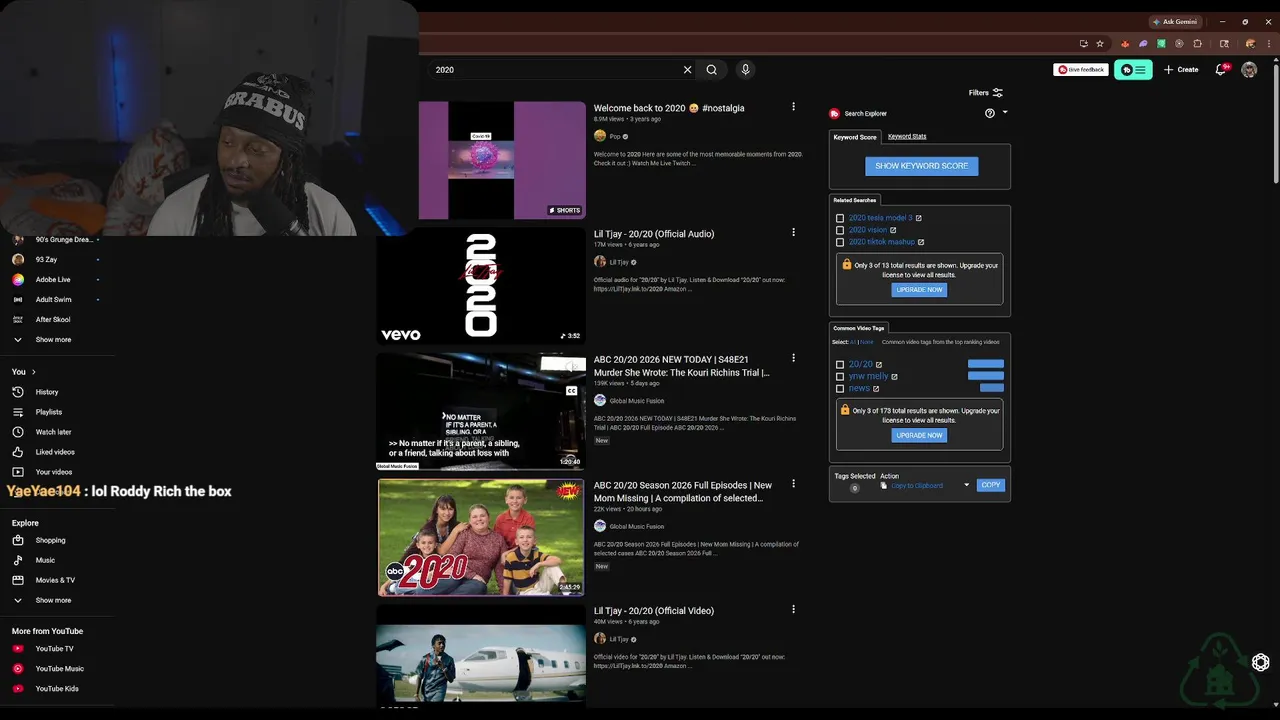Viewport: 1280px width, 720px height.
Task: Click the green browser extension icon
Action: [x=1162, y=44]
